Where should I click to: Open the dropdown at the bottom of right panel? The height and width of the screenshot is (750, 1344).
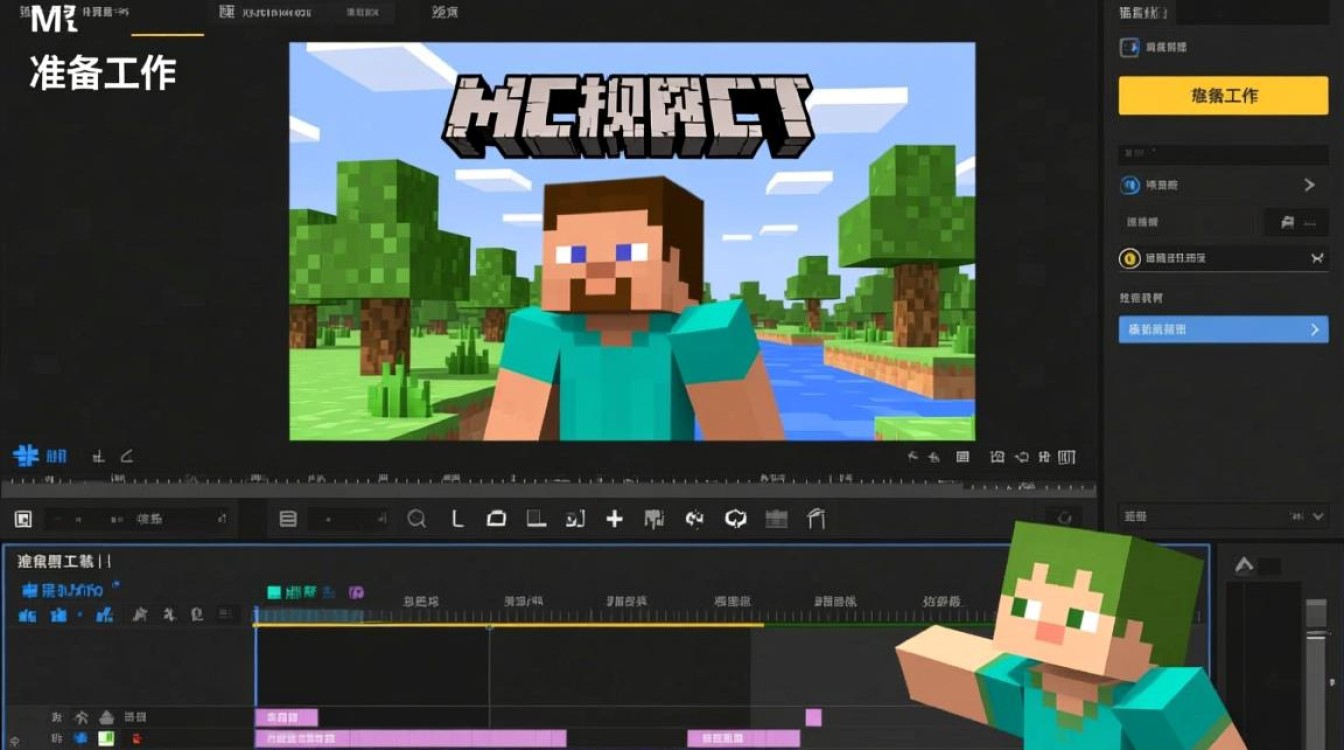tap(1317, 516)
